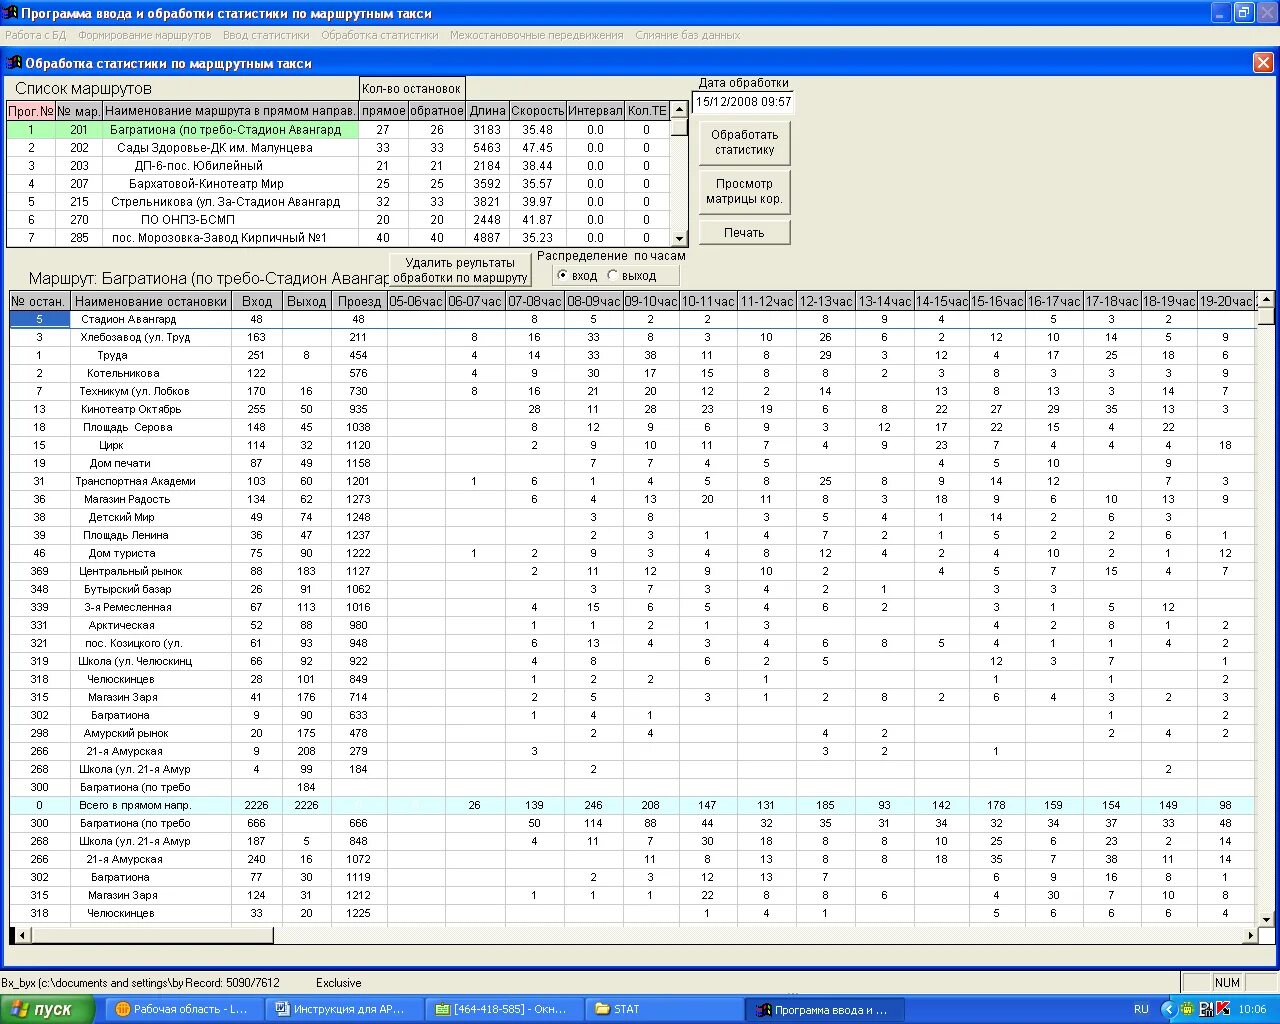Select route 201 'Багратиона (по требо-Стадион Авангард'
The width and height of the screenshot is (1280, 1024).
tap(338, 130)
